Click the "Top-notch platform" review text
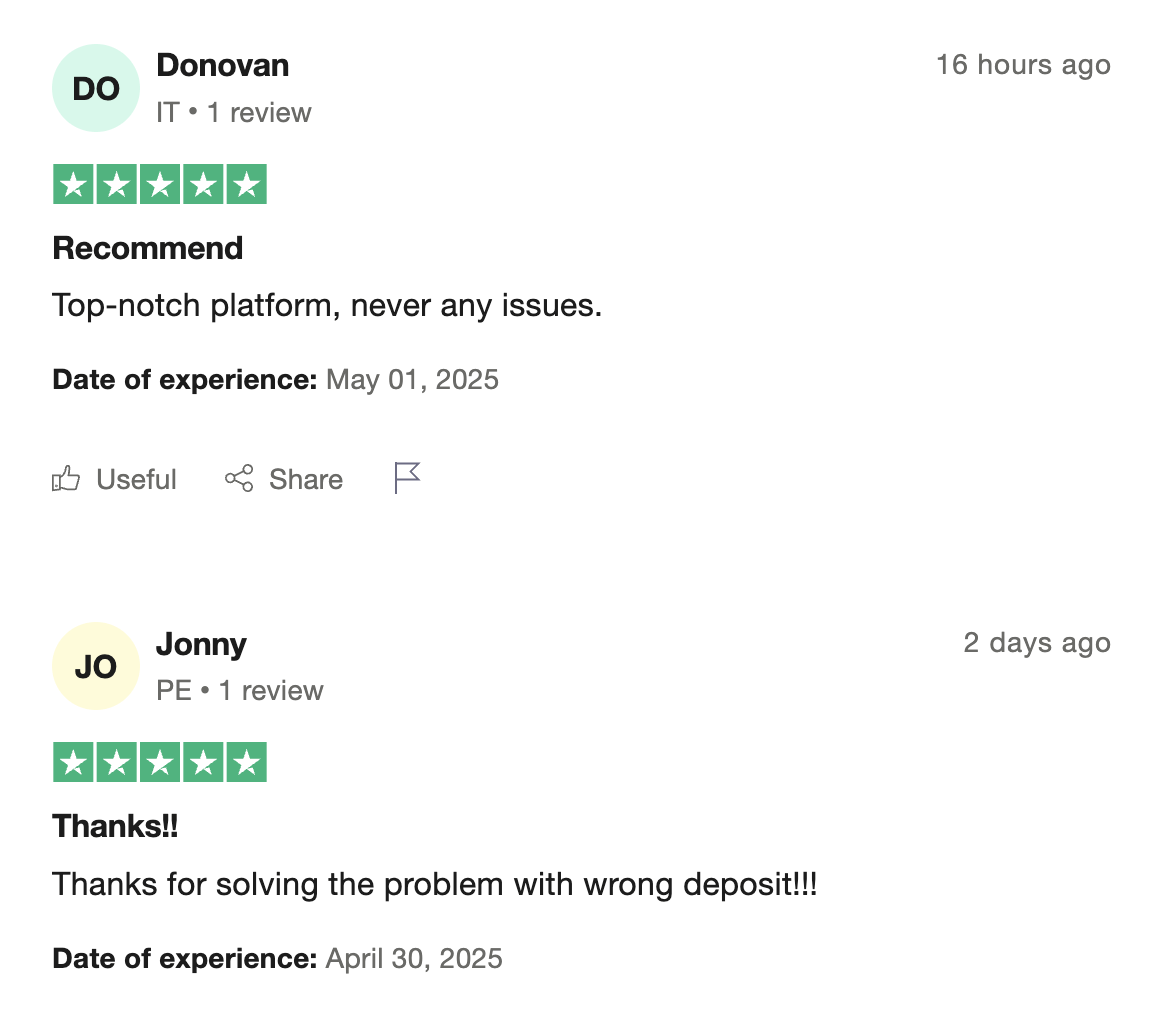The width and height of the screenshot is (1152, 1030). pyautogui.click(x=326, y=305)
